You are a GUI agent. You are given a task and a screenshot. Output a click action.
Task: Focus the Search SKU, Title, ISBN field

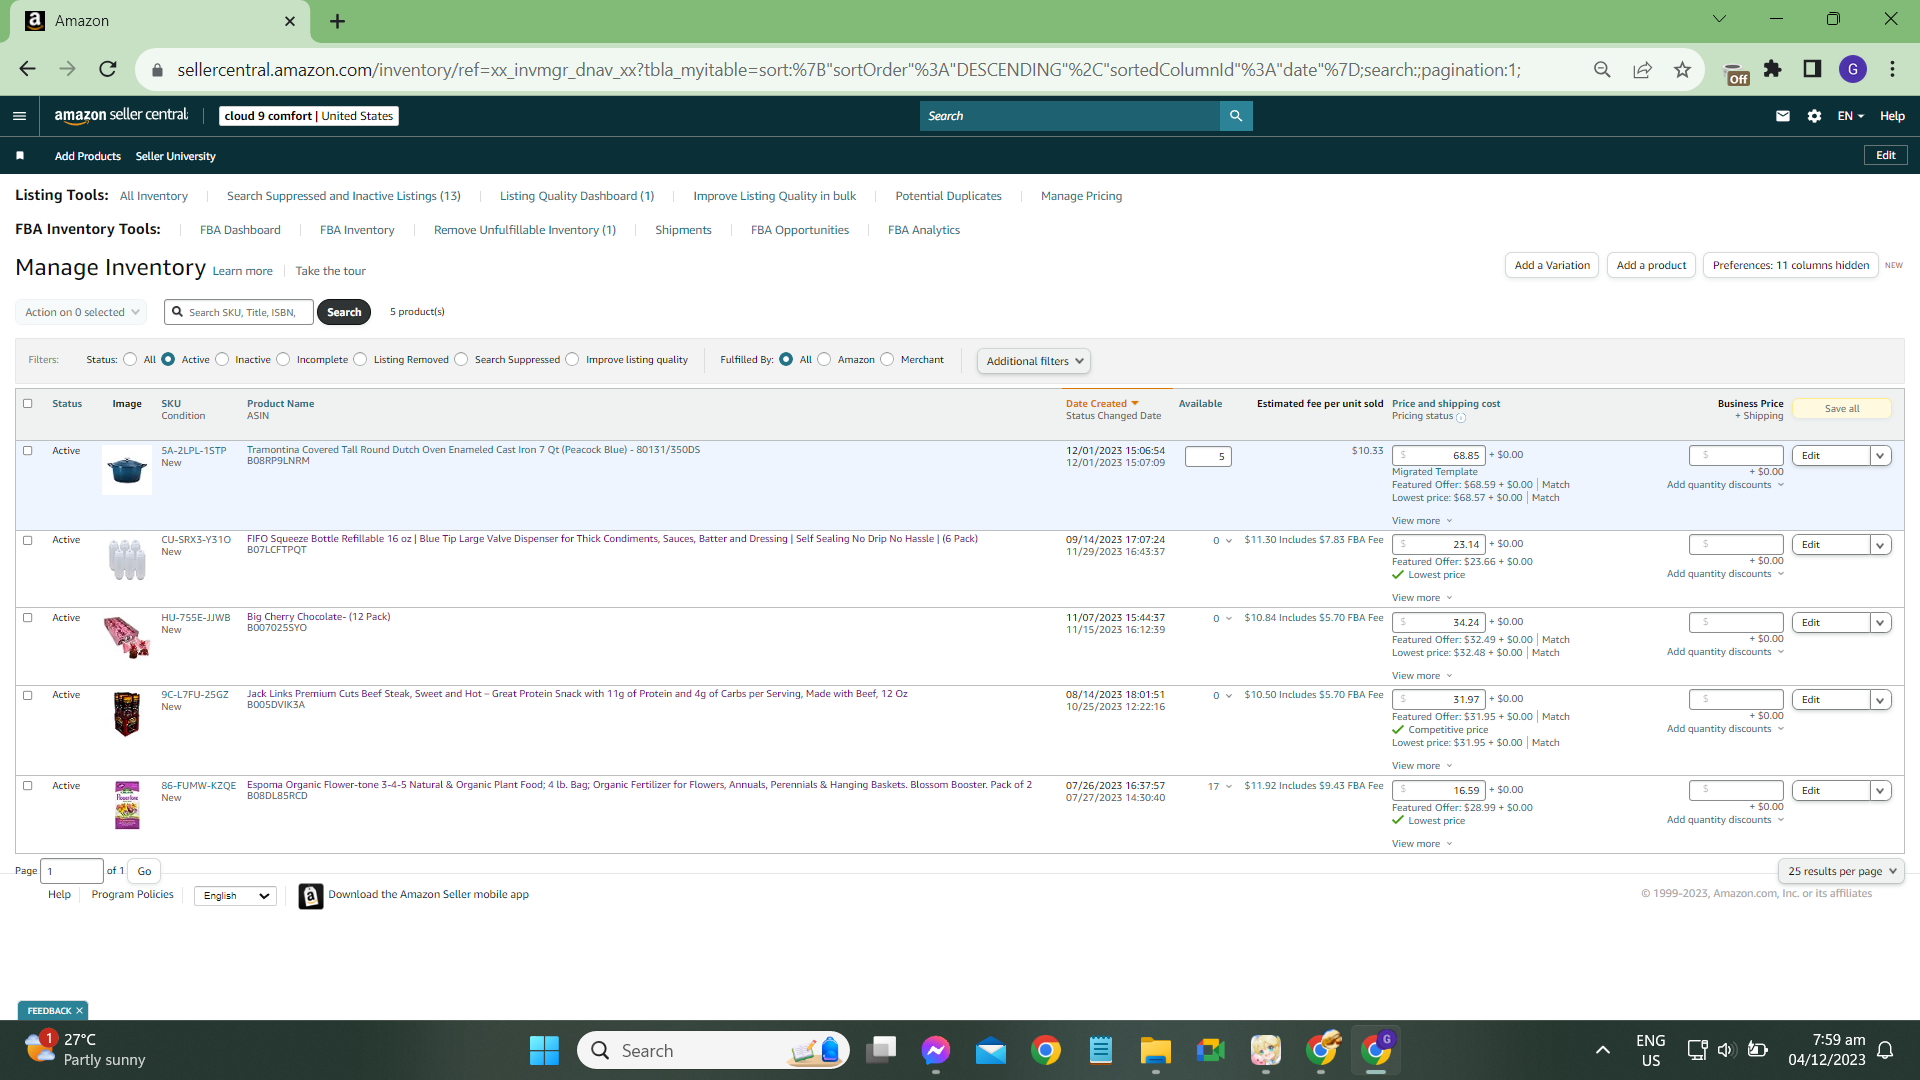(x=239, y=312)
